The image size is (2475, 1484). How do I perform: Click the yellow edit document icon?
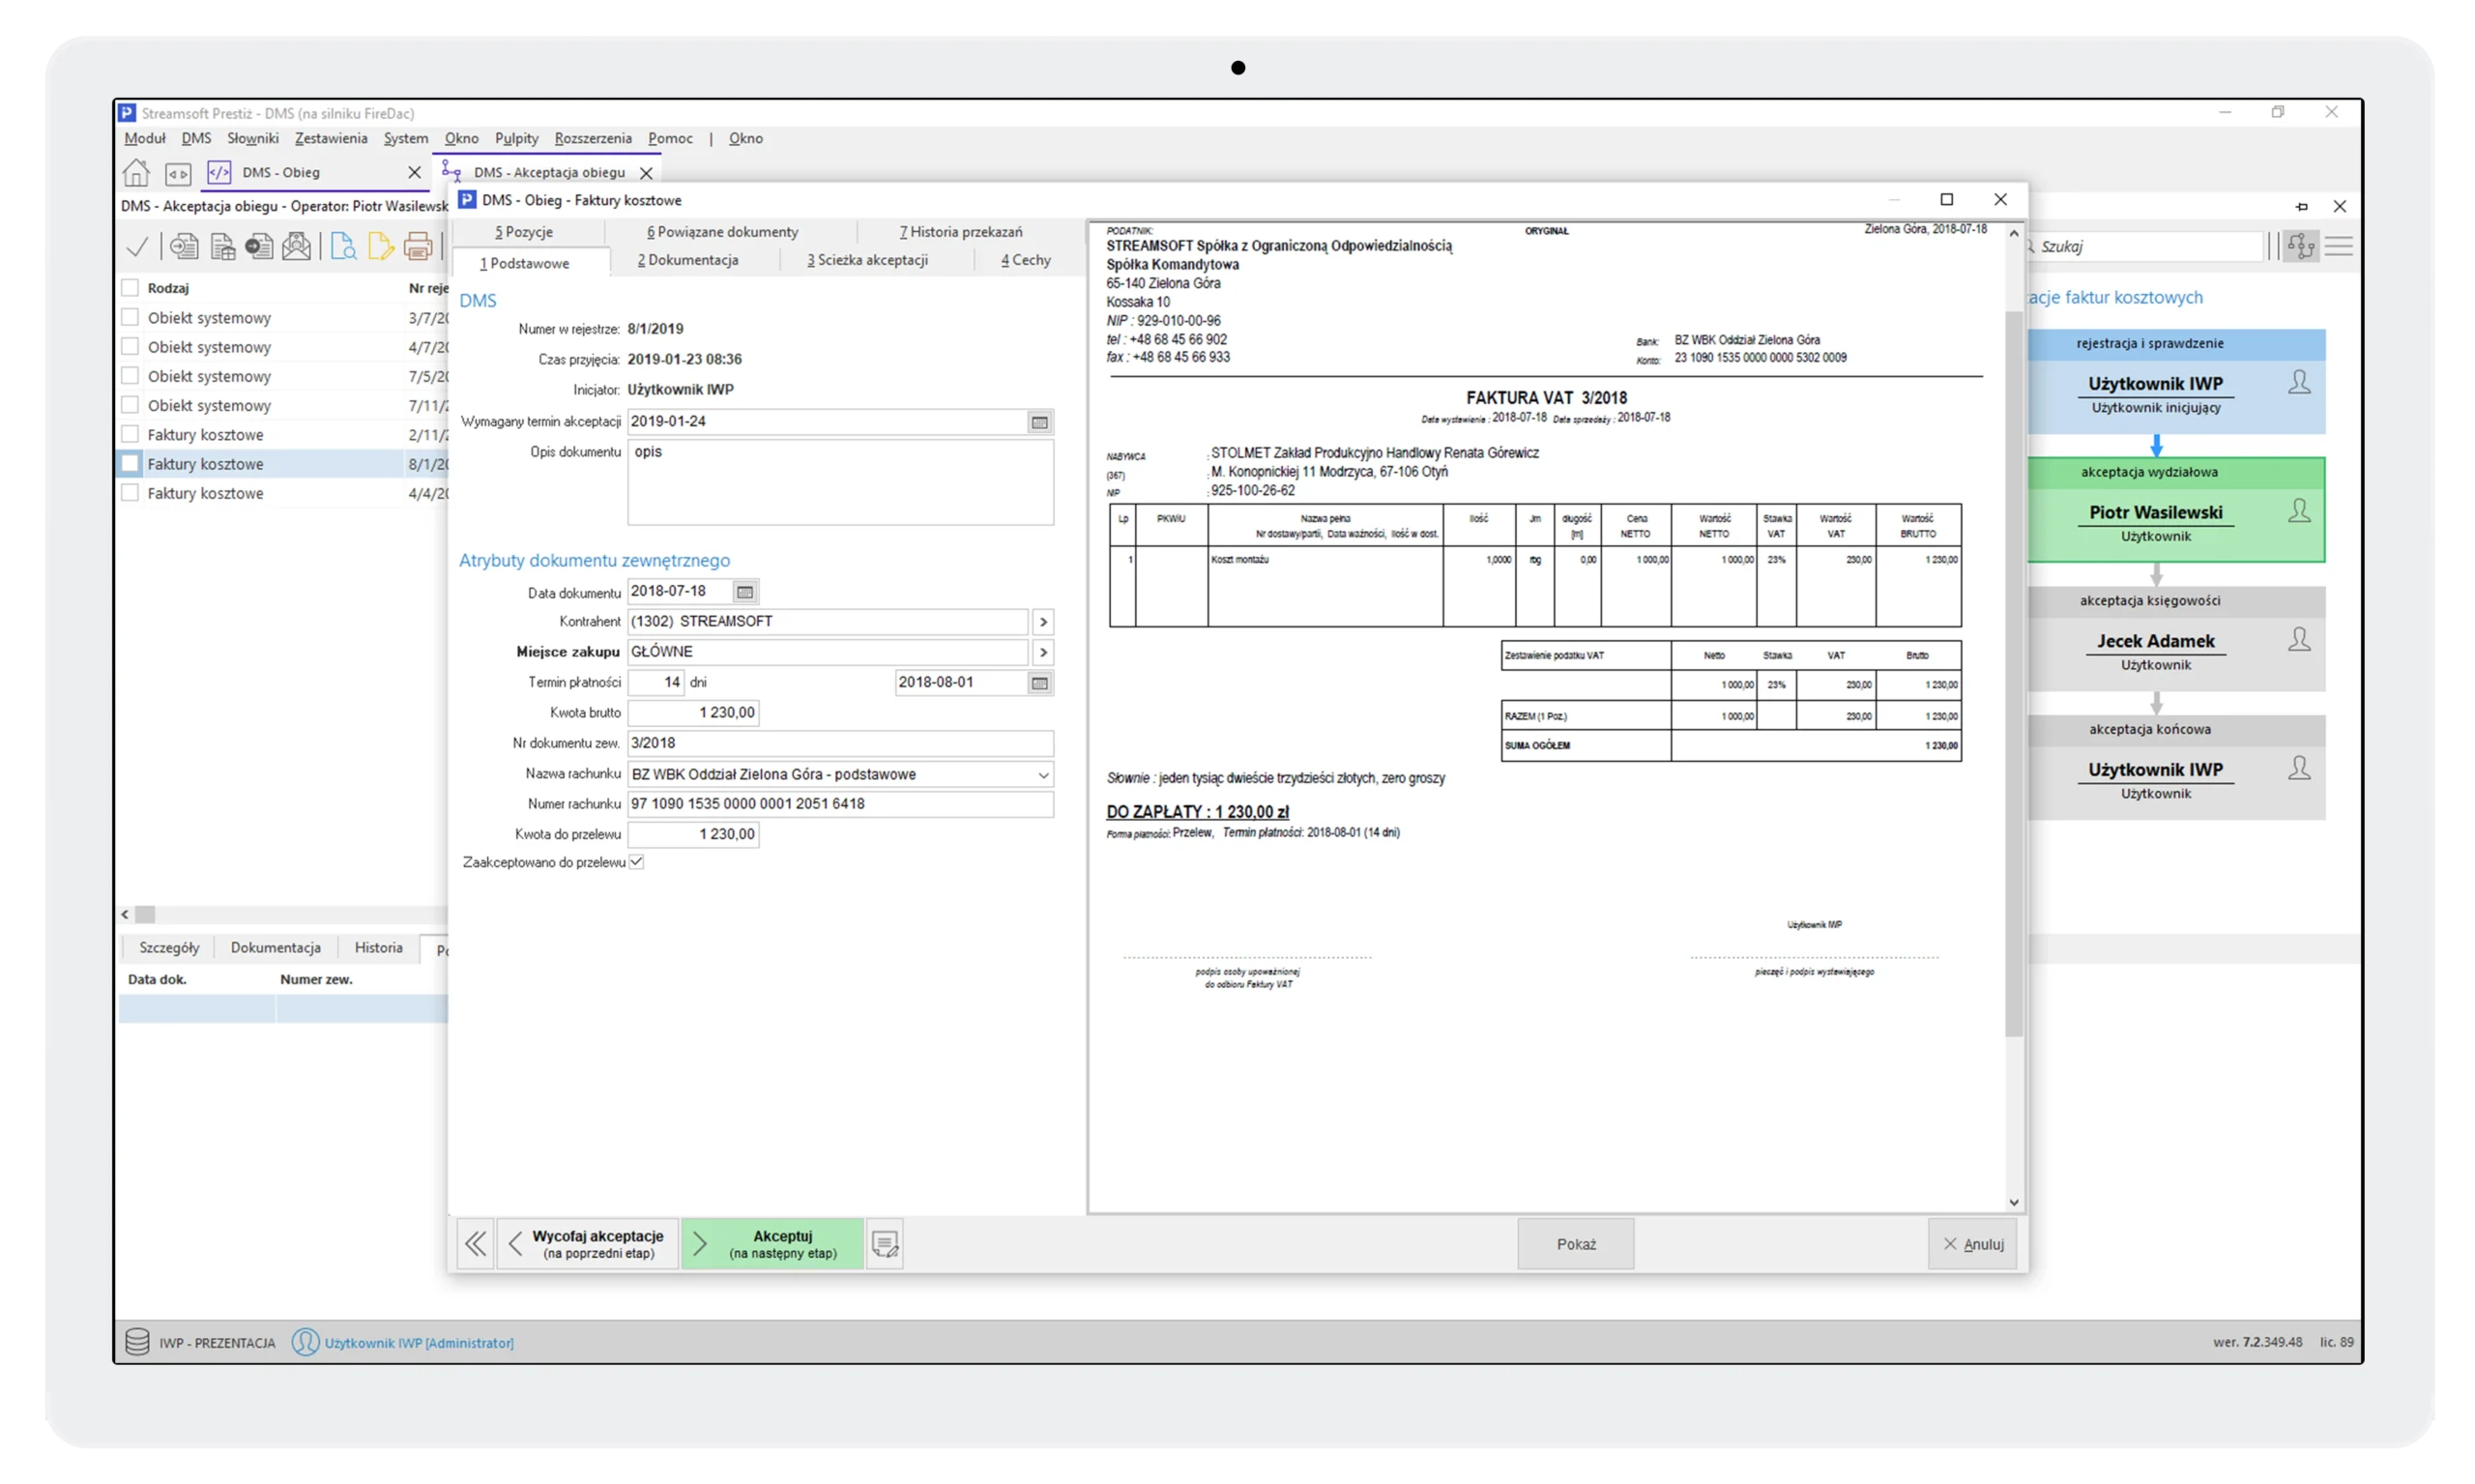tap(380, 246)
